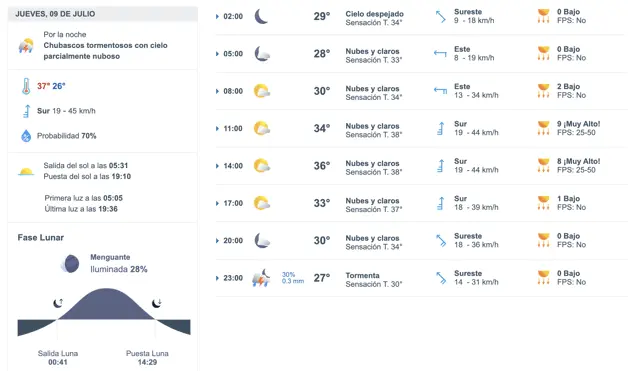Expand the 11:00 forecast row arrow
628x371 pixels.
[217, 129]
